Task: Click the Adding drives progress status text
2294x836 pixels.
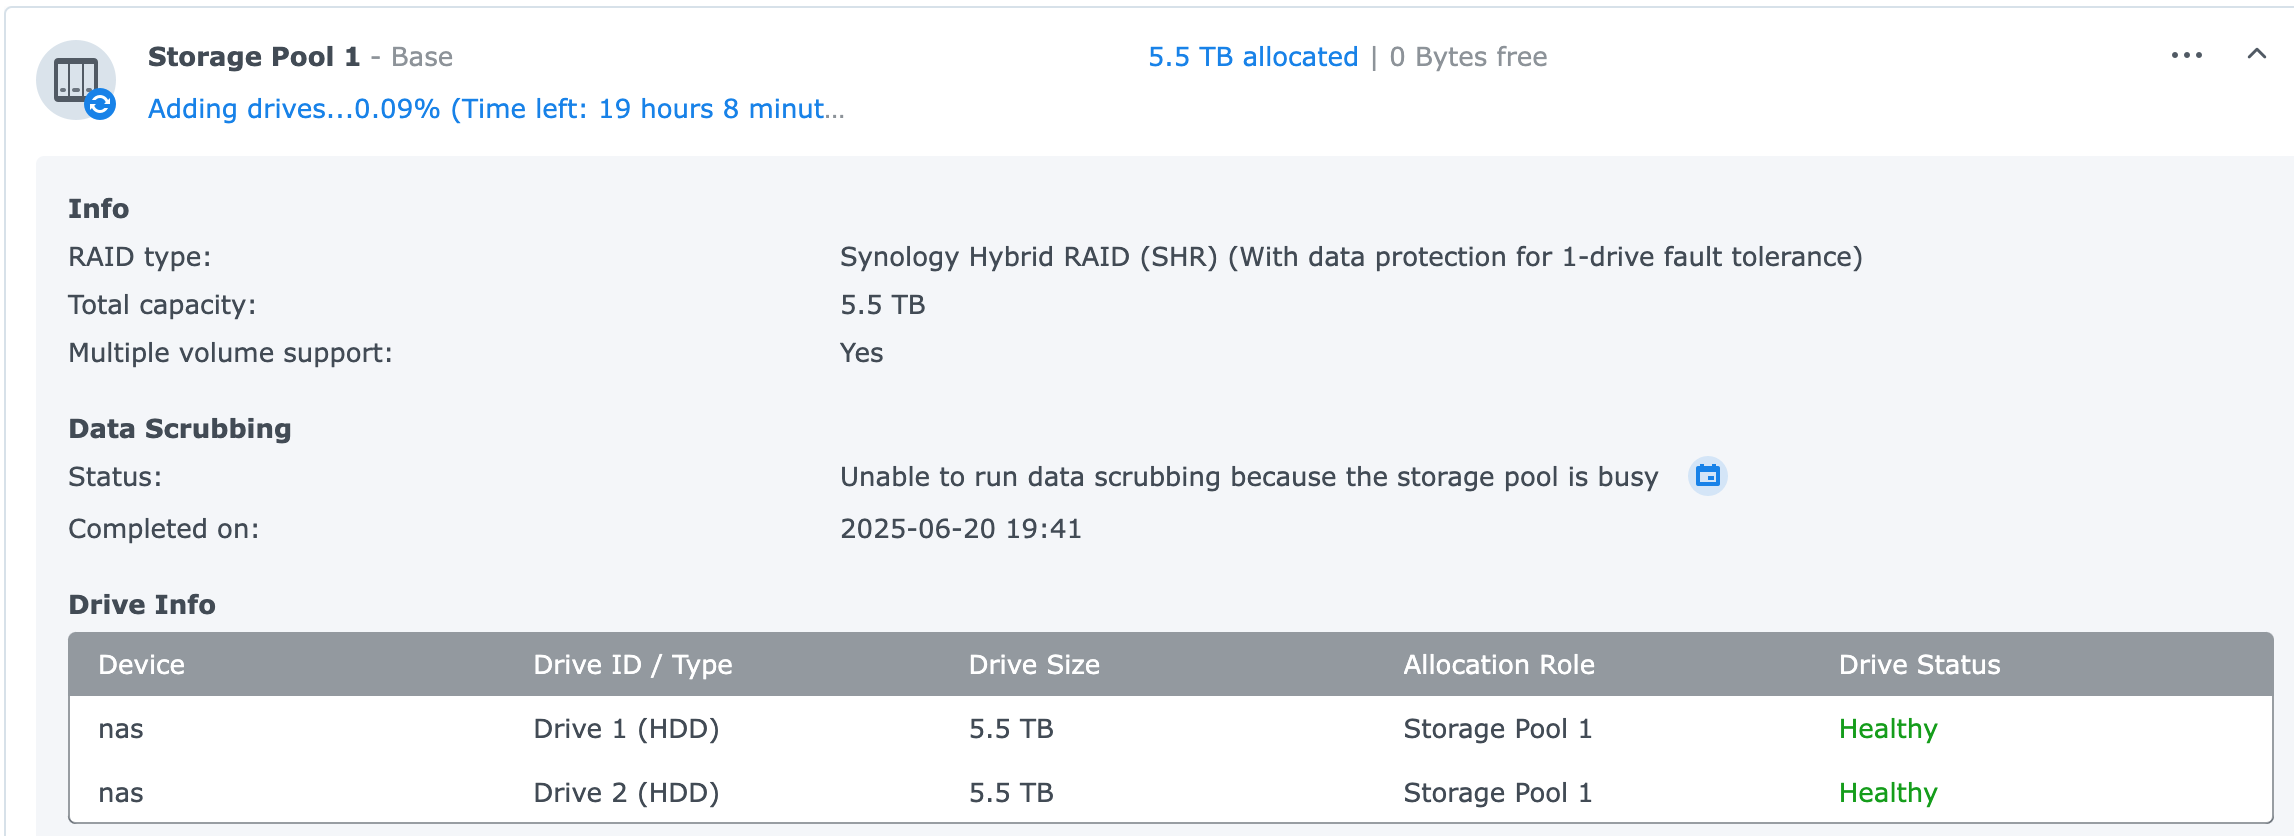Action: click(x=496, y=109)
